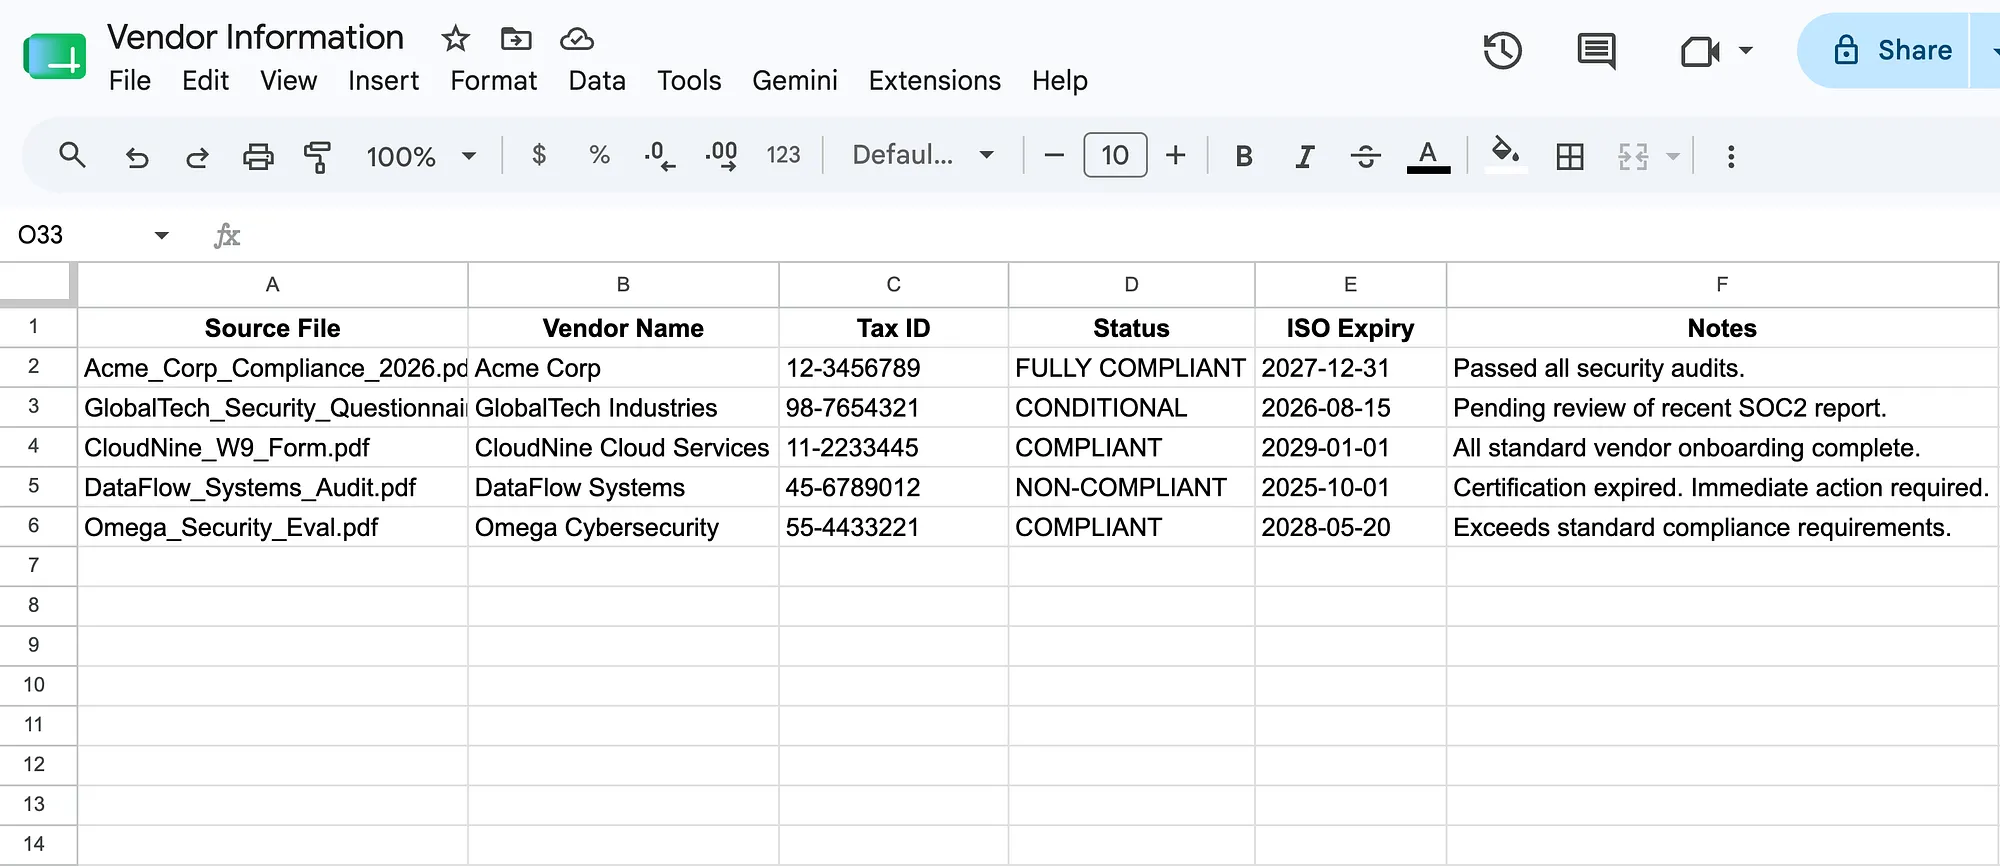Select column D header
2000x866 pixels.
pos(1131,285)
